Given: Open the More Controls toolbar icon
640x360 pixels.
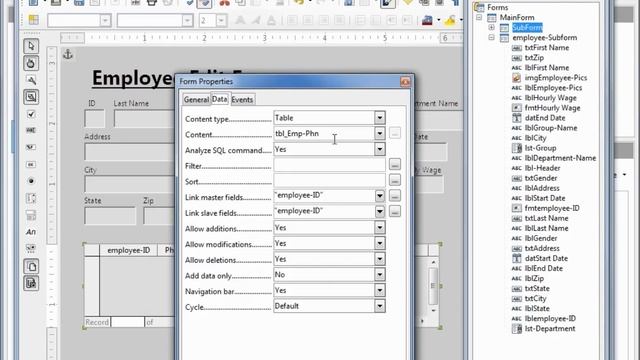Looking at the screenshot, I should (31, 248).
